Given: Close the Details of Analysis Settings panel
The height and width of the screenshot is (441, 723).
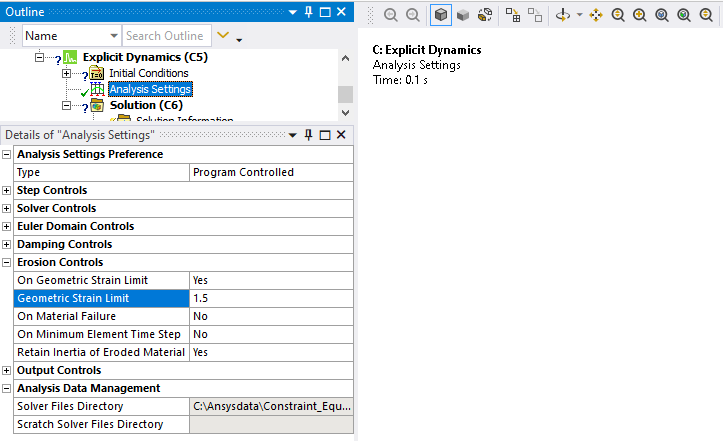Looking at the screenshot, I should point(341,135).
